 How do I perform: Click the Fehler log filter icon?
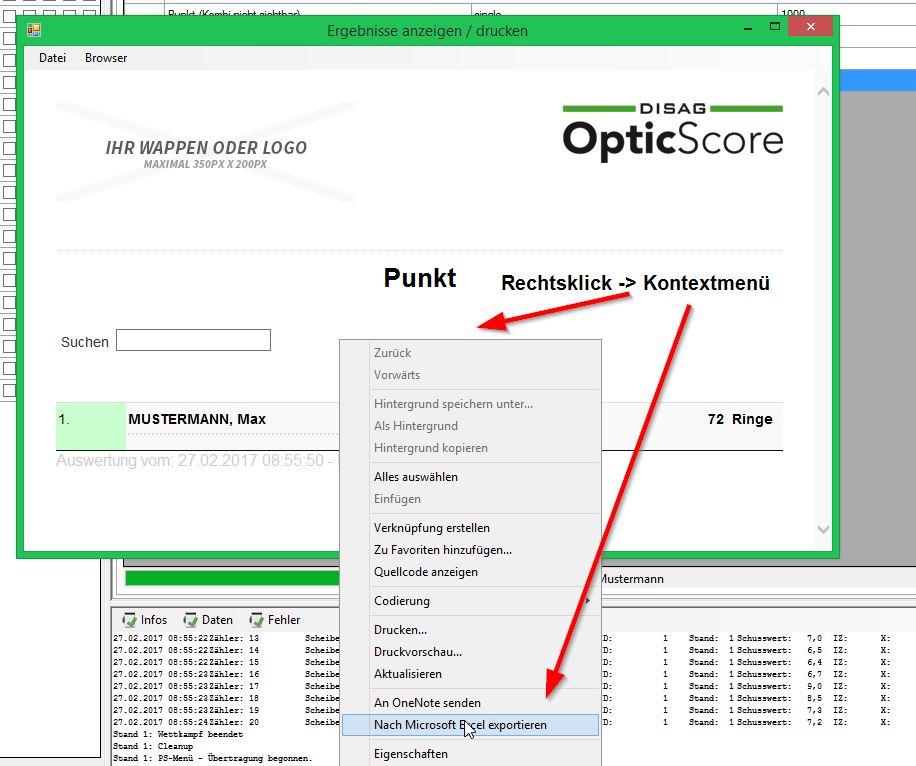(x=257, y=620)
